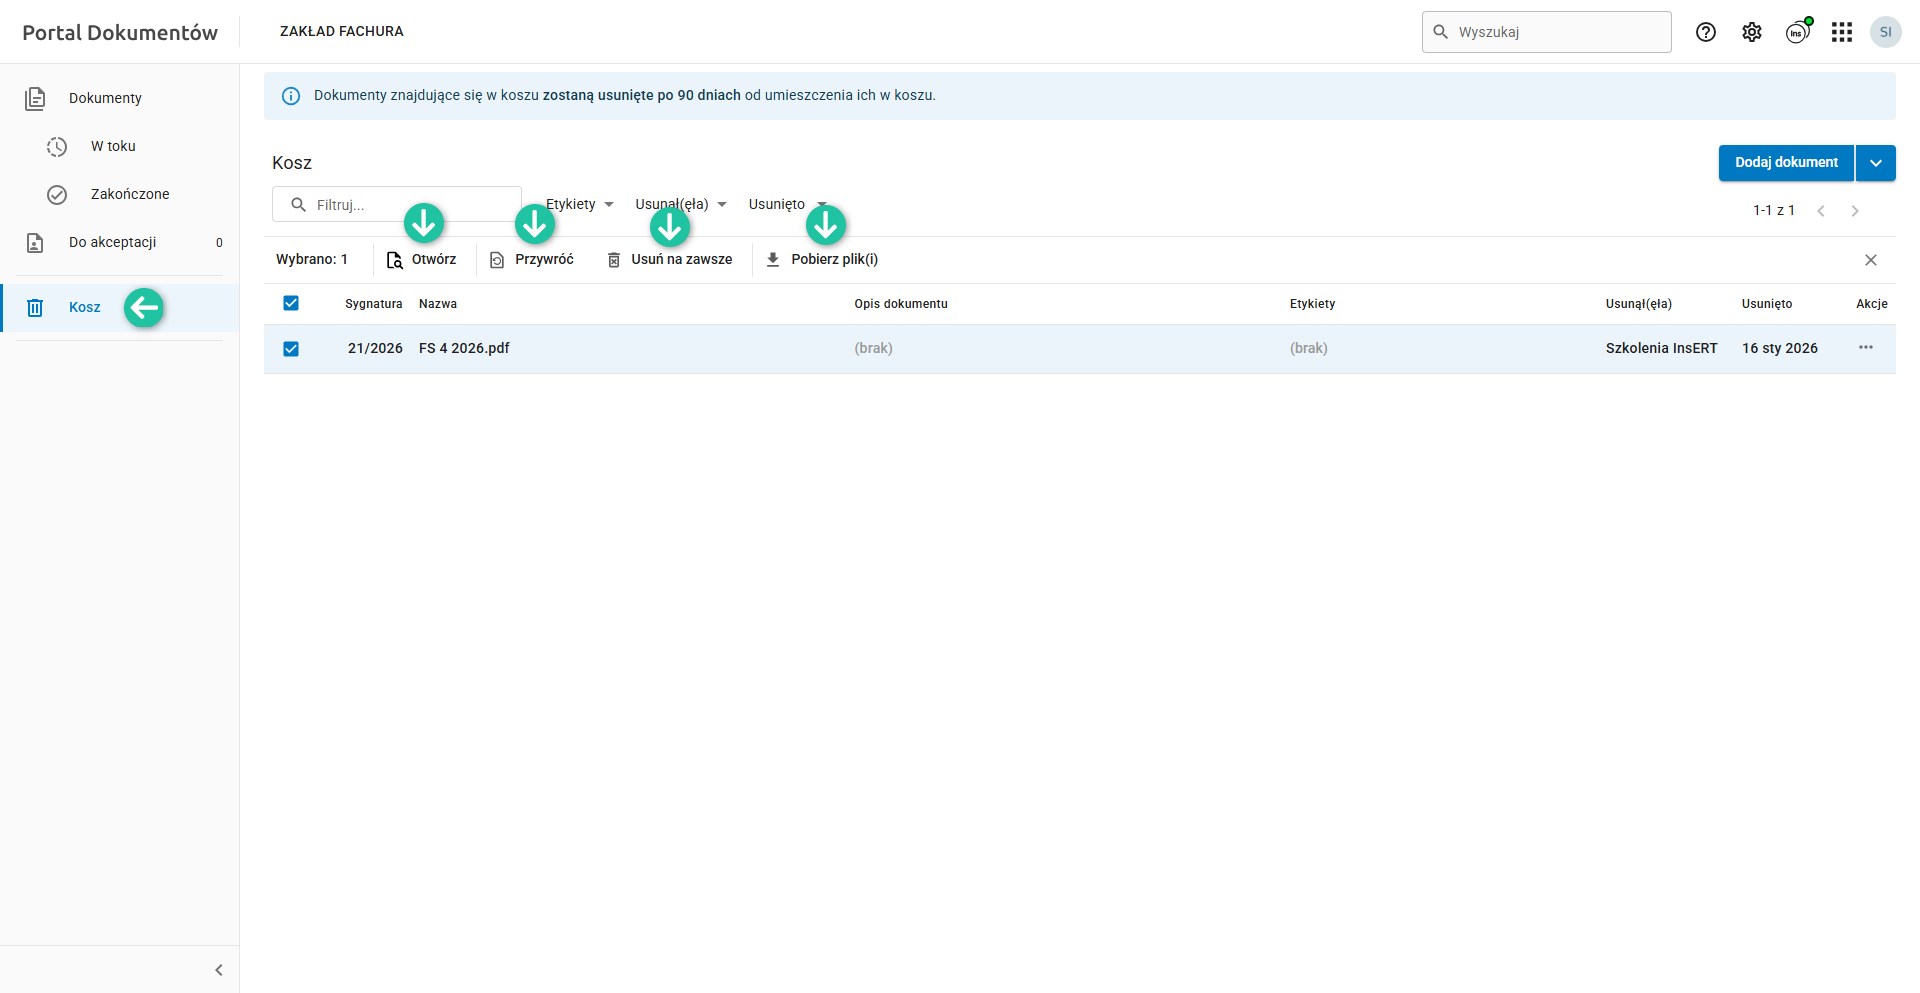Screen dimensions: 1920x993
Task: Collapse the left sidebar panel
Action: [x=219, y=970]
